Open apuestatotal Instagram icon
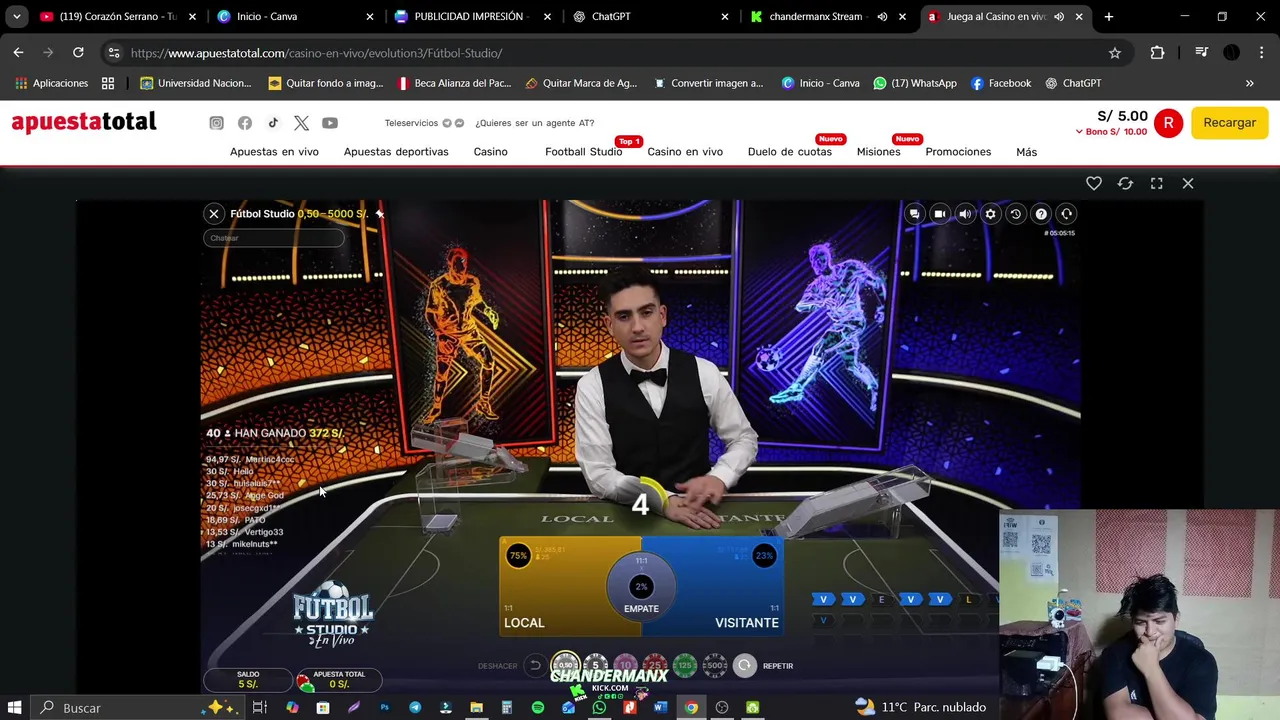Image resolution: width=1280 pixels, height=720 pixels. pos(216,123)
